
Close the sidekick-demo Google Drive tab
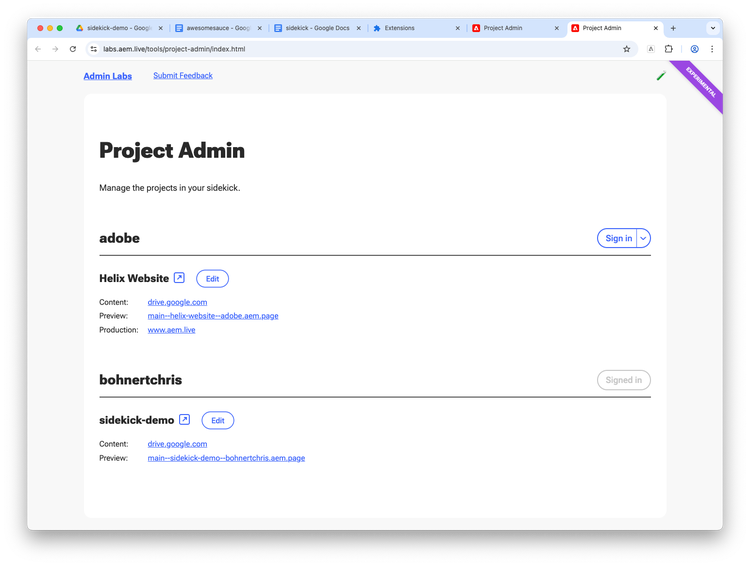click(x=160, y=28)
